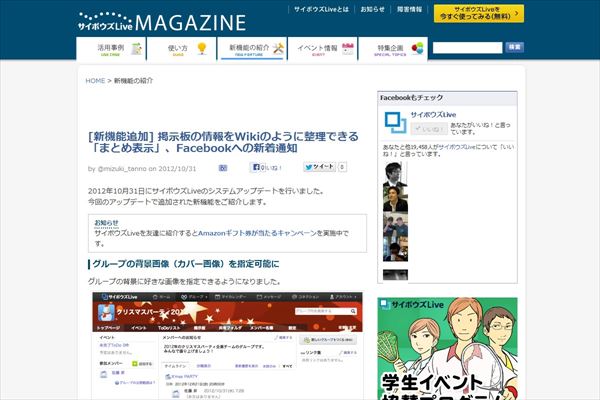The image size is (600, 400).
Task: Switch to the 特集企画 tab
Action: [x=393, y=49]
